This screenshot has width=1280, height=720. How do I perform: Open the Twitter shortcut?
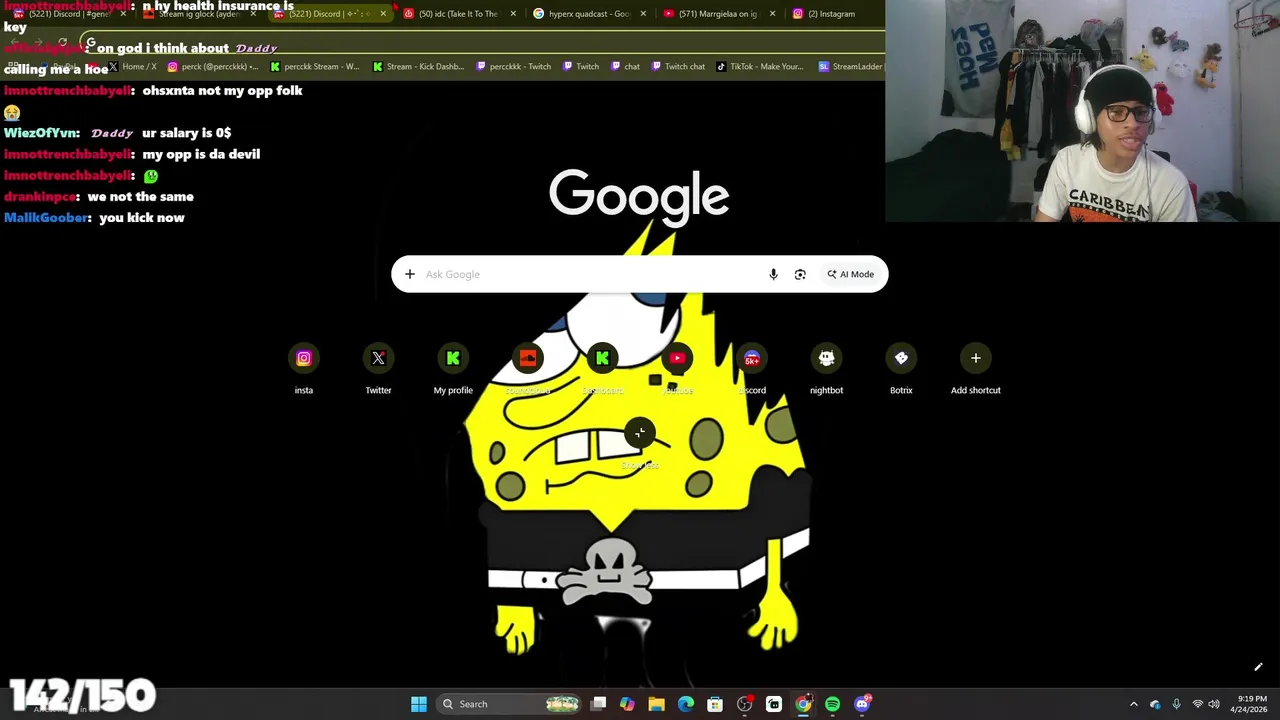(378, 370)
